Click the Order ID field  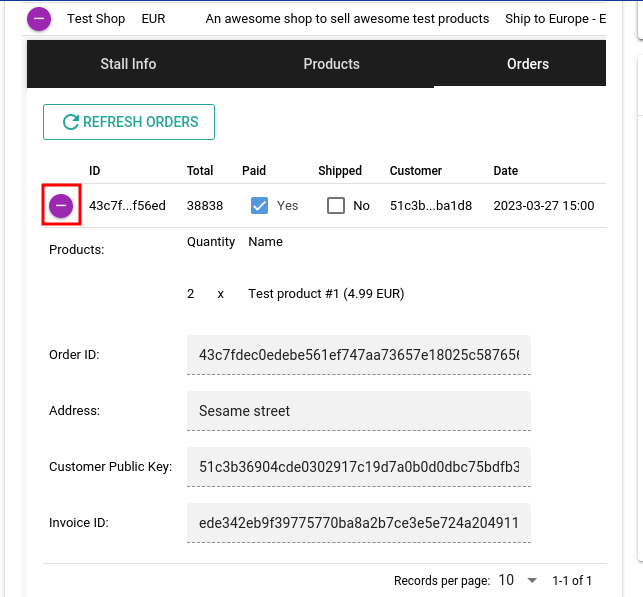[x=358, y=355]
